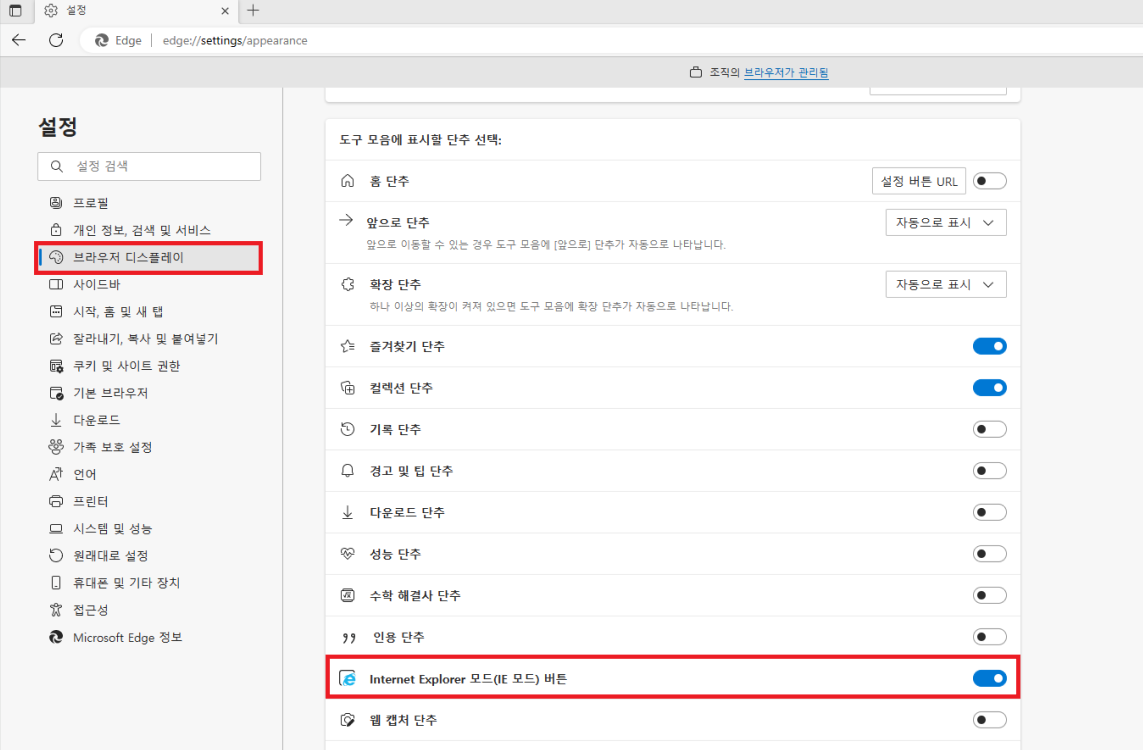Open the 프로필 settings section
The height and width of the screenshot is (750, 1143).
(x=90, y=203)
